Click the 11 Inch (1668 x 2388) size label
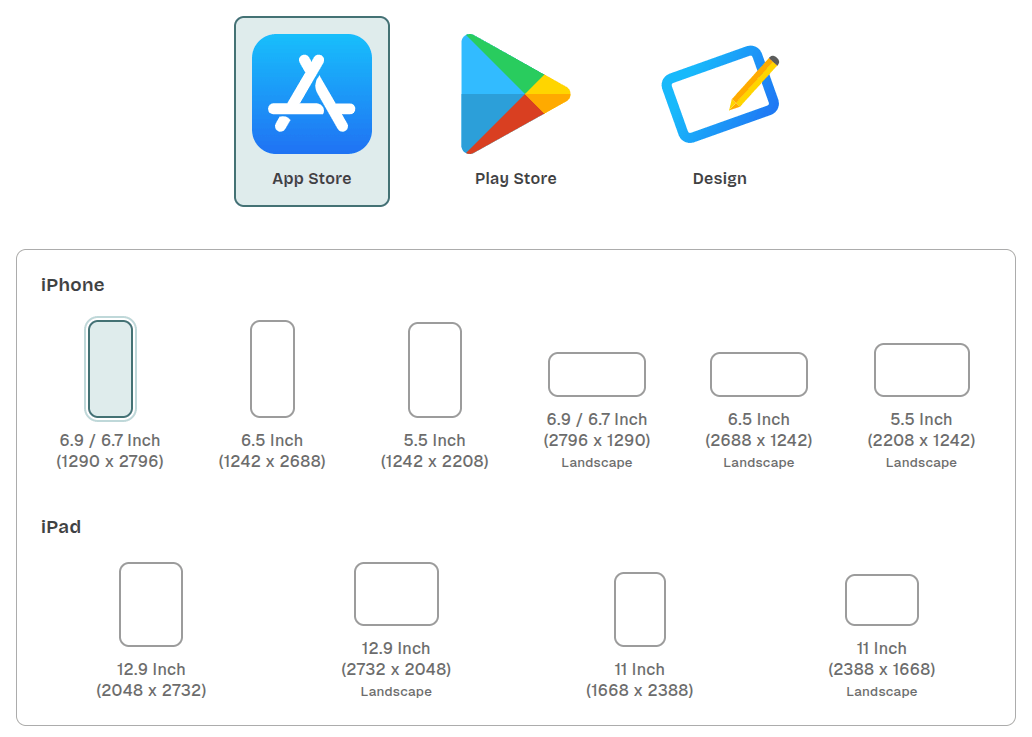 tap(640, 679)
